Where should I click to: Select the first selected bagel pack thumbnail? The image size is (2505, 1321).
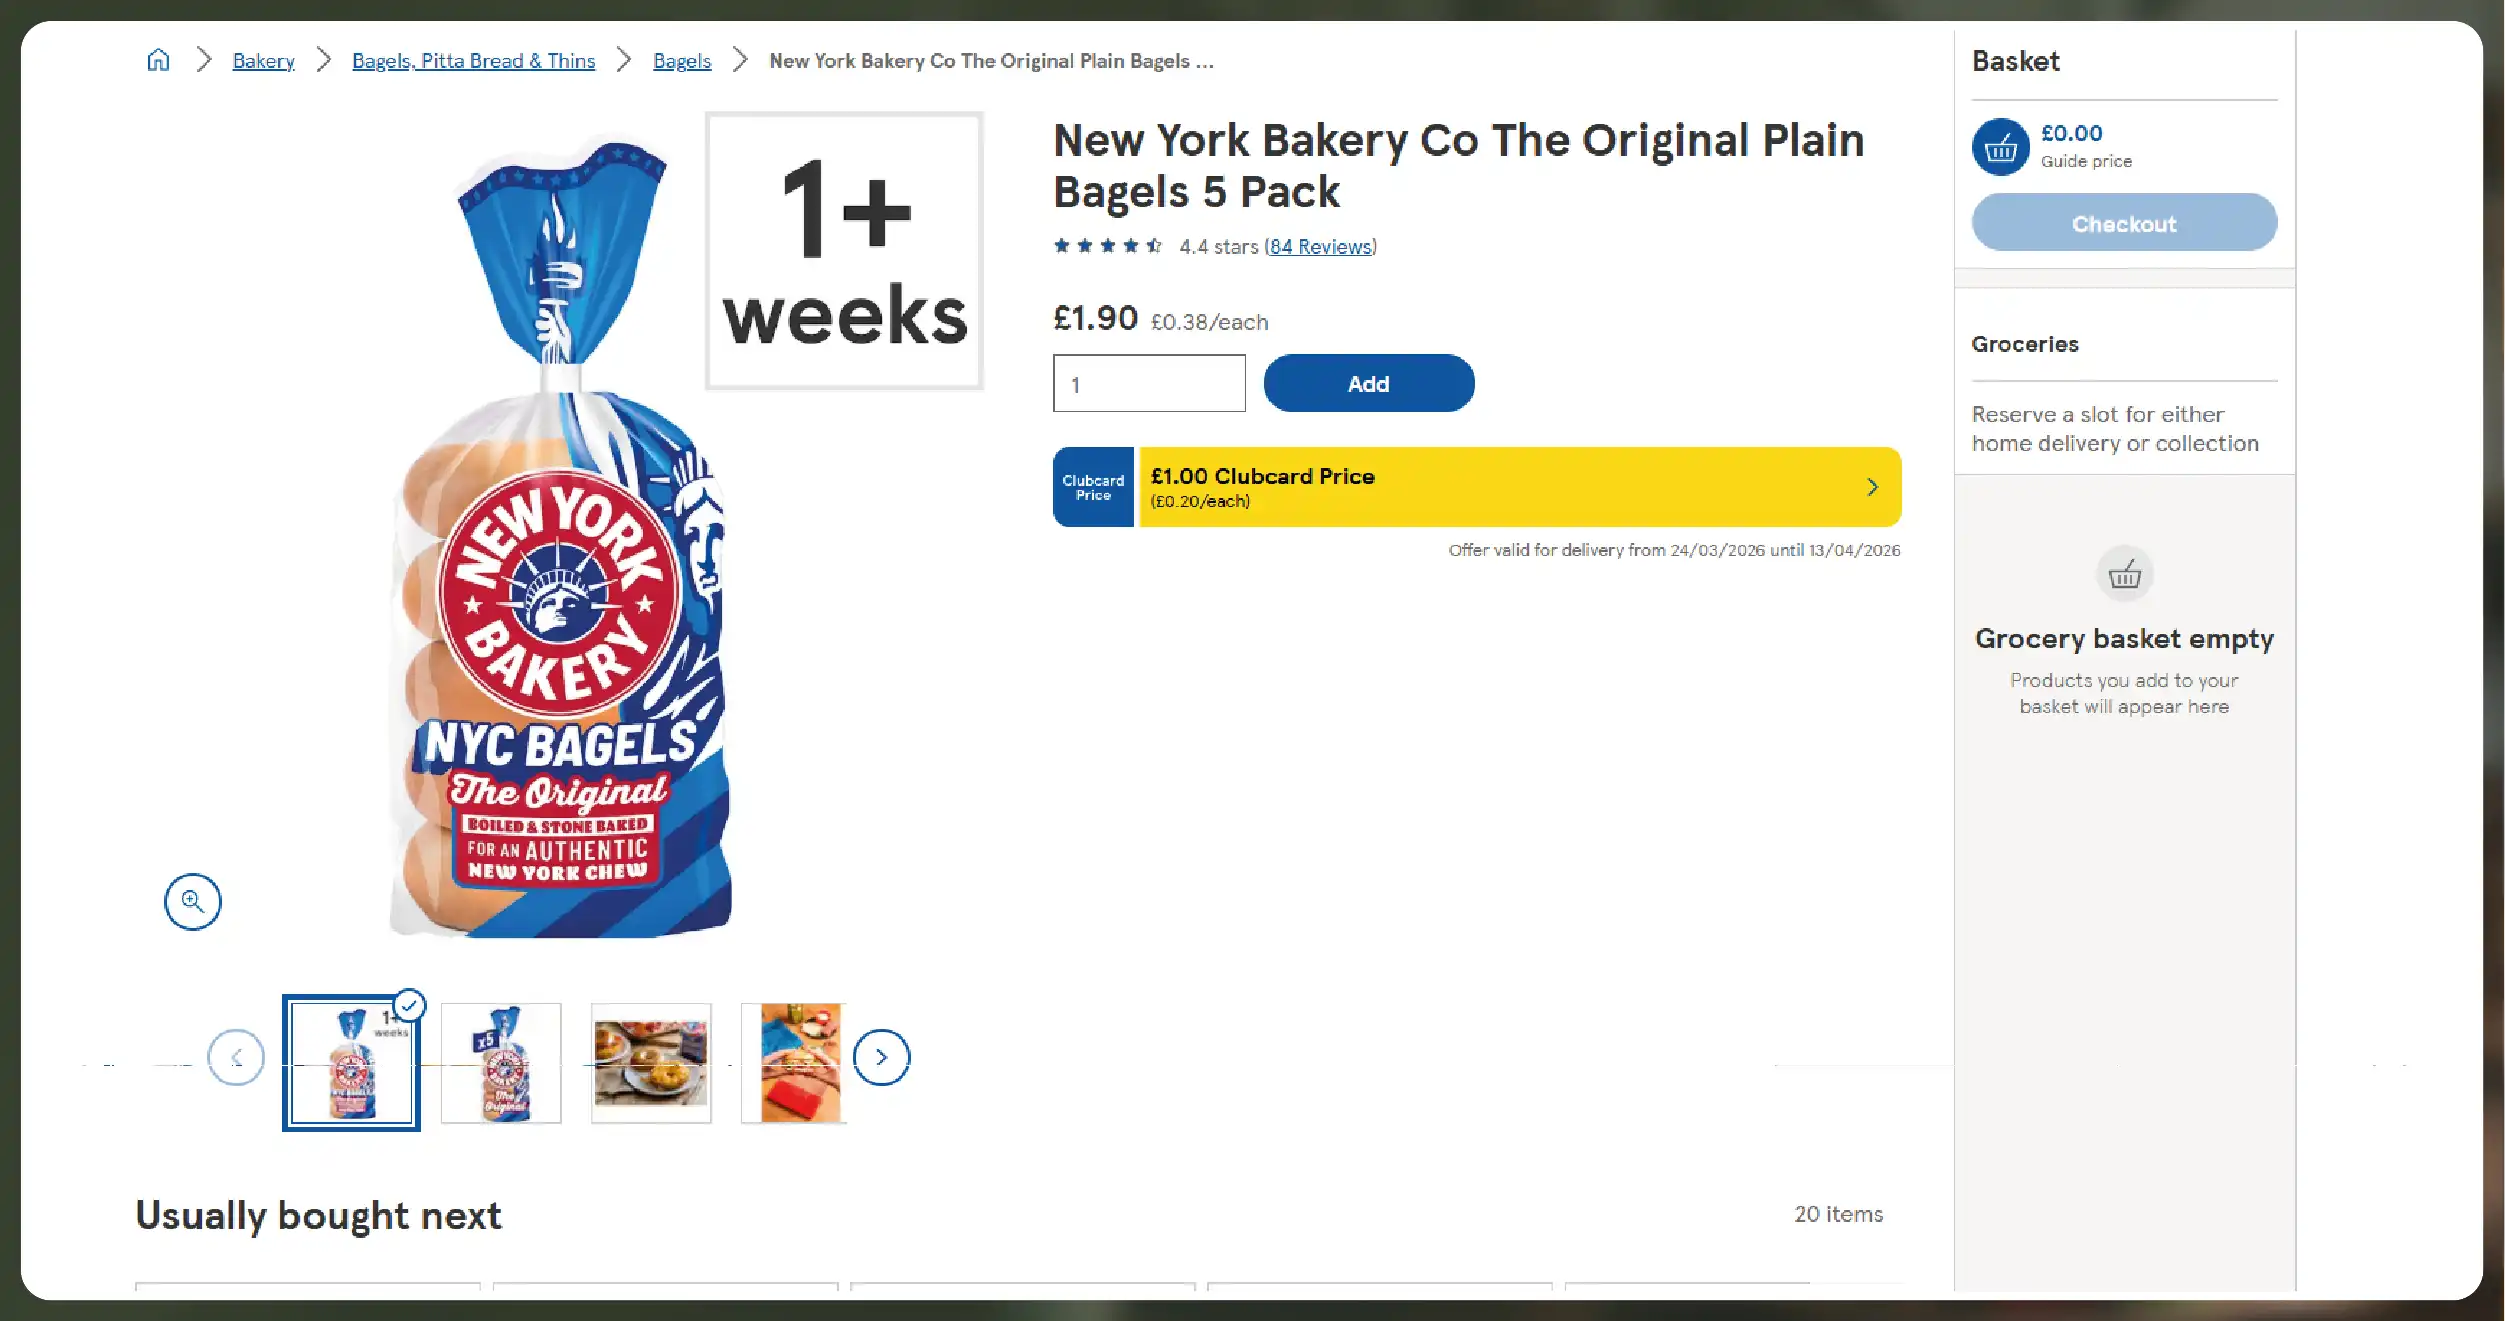[x=351, y=1063]
